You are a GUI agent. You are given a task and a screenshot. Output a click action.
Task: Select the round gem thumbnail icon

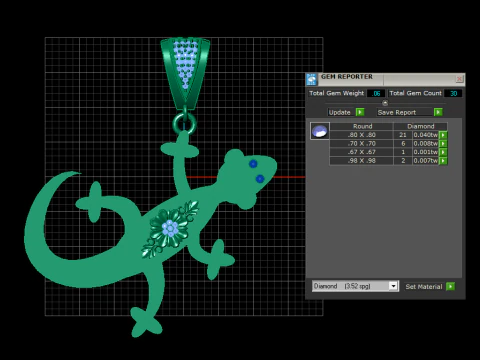320,131
